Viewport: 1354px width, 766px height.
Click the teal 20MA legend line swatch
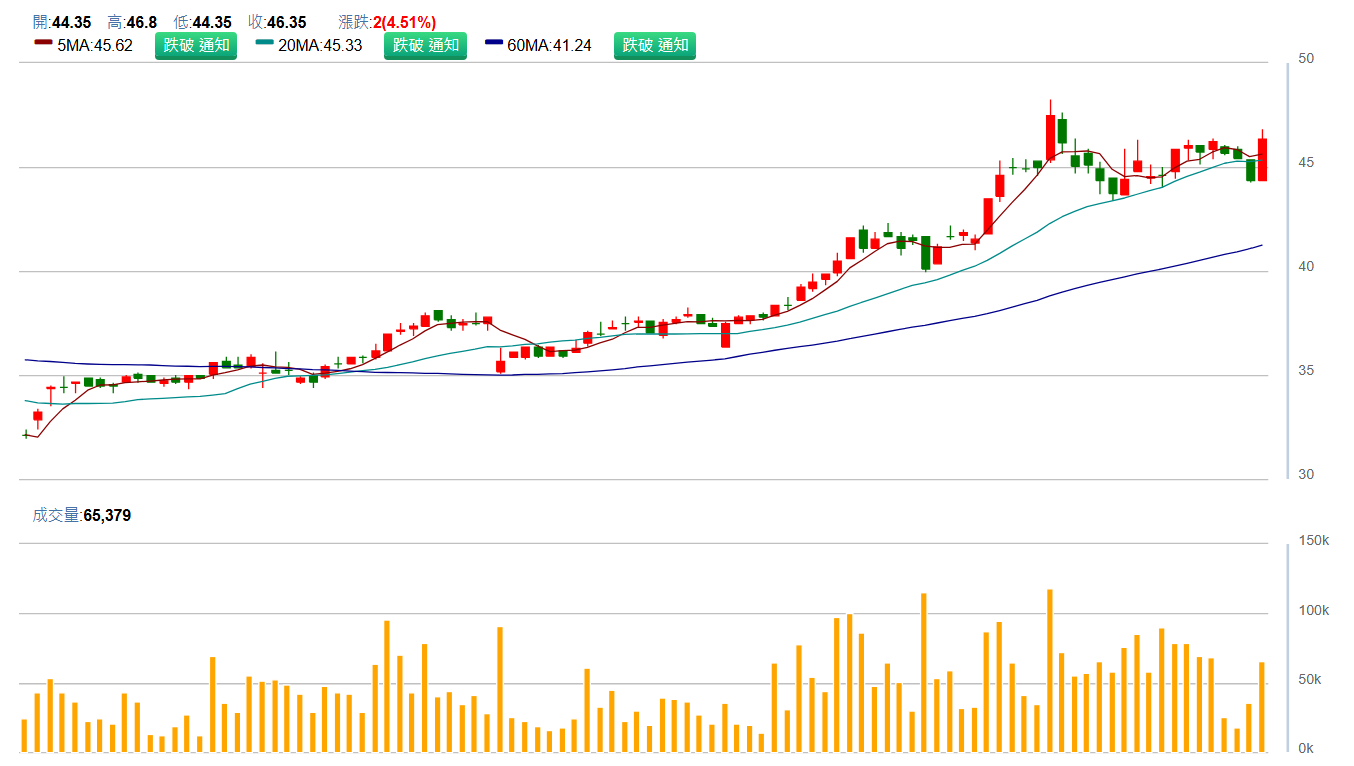pos(264,43)
